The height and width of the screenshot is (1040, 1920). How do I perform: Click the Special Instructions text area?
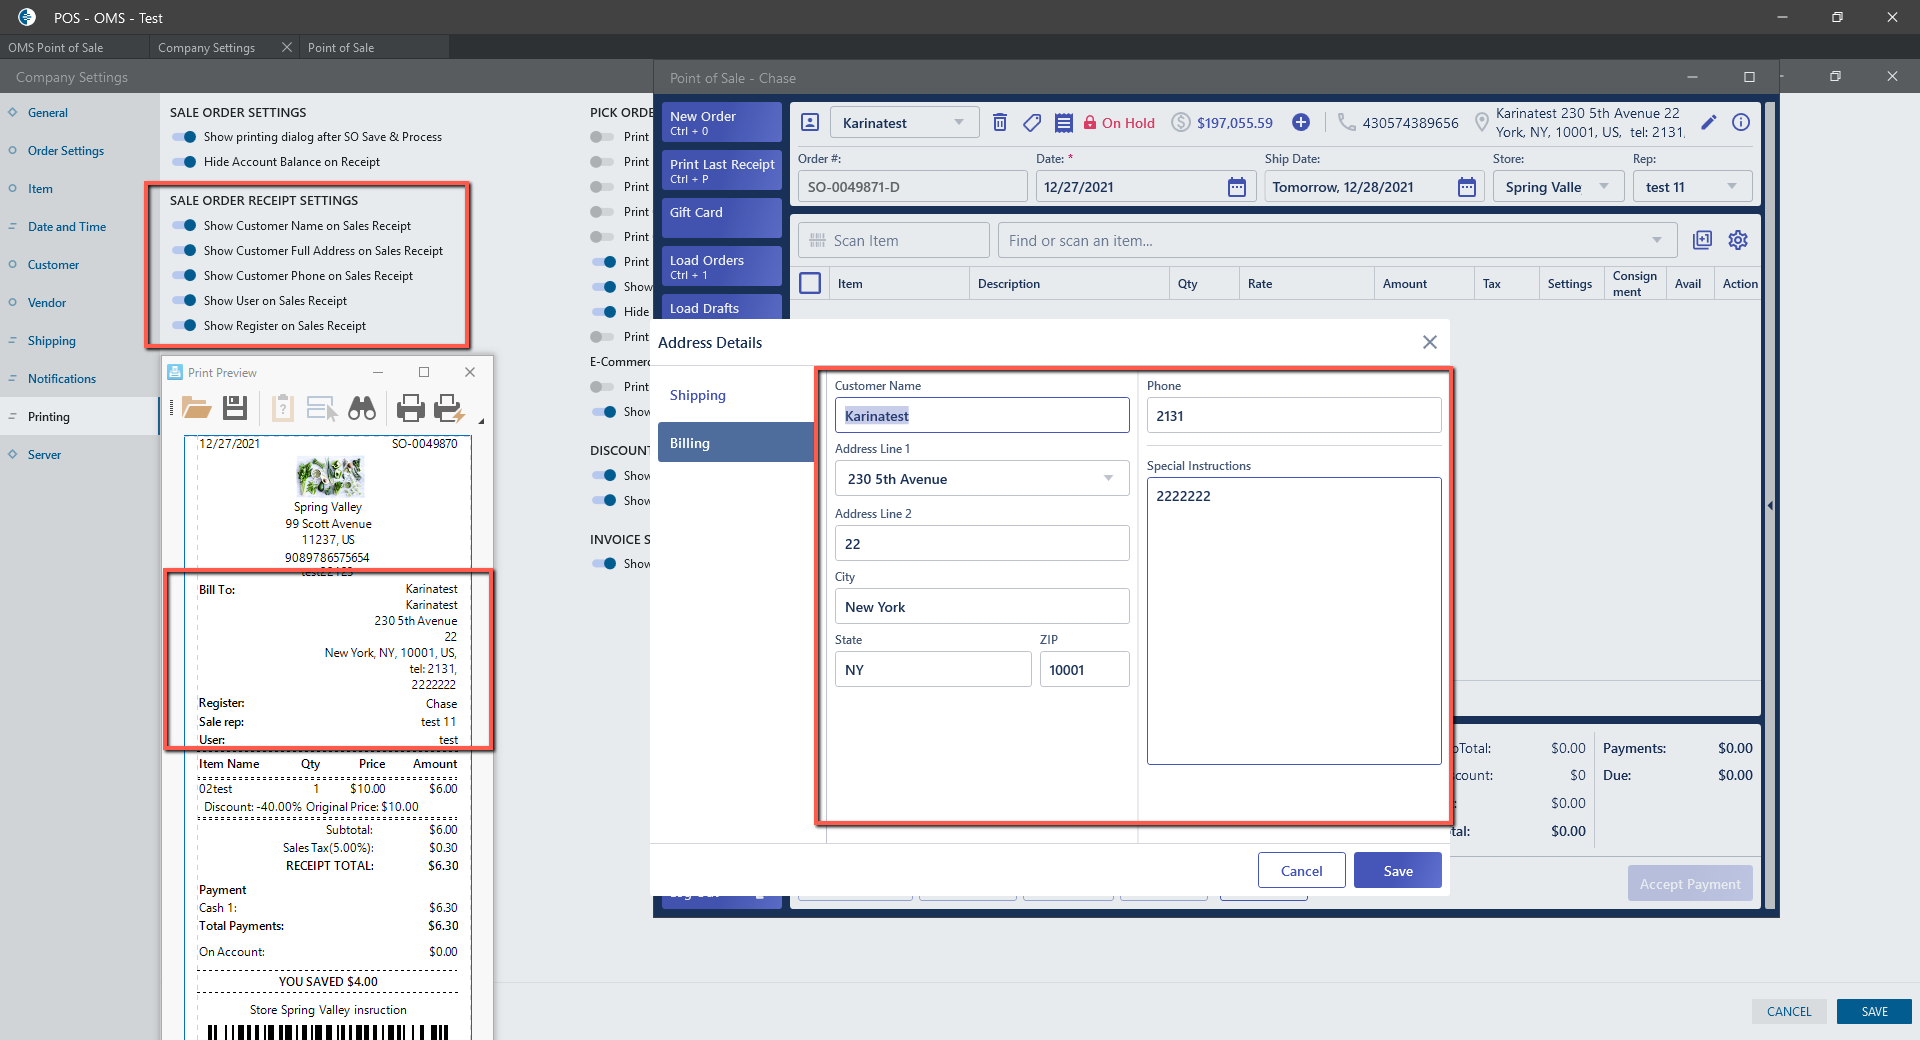click(1294, 621)
